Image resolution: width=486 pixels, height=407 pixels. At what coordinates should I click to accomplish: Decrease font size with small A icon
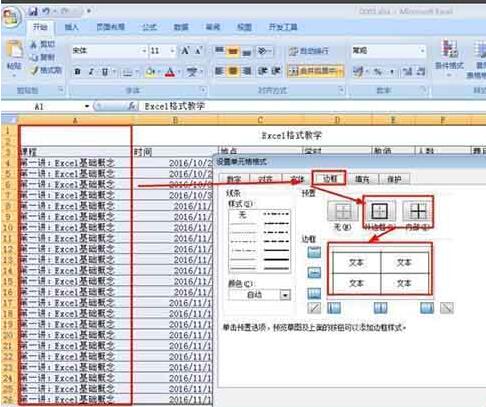199,51
